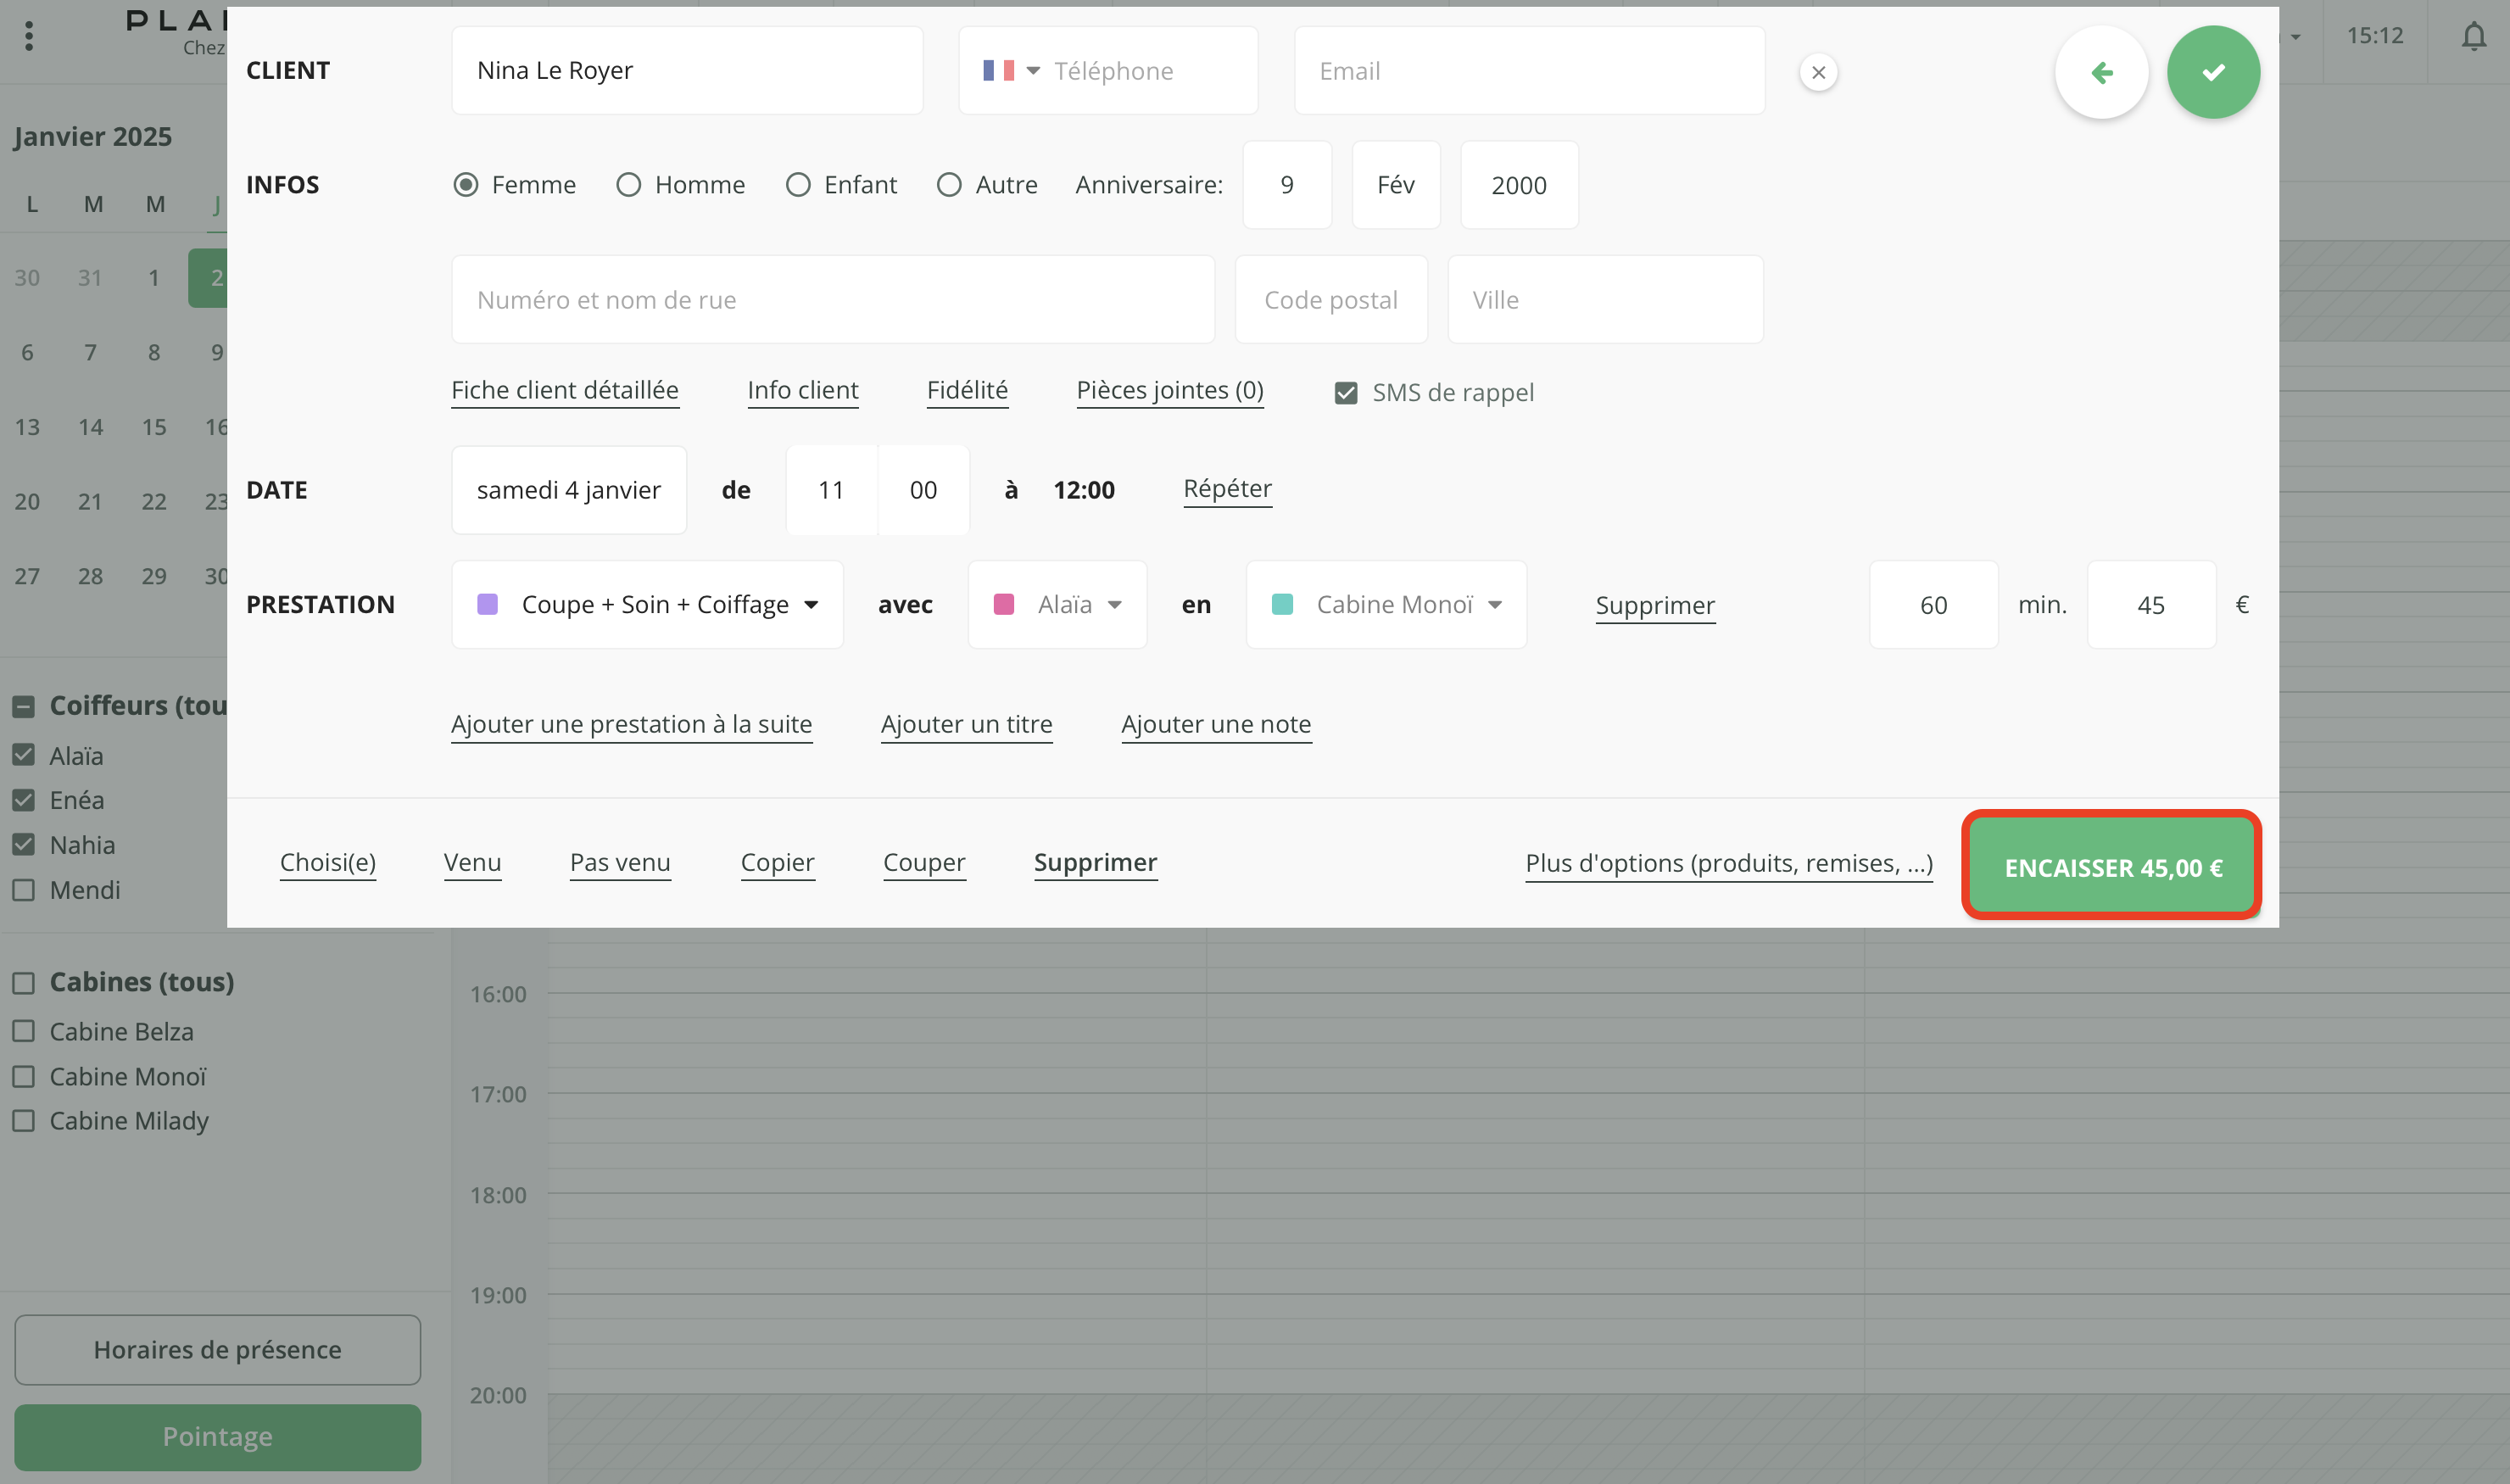Select the Homme radio button
Image resolution: width=2510 pixels, height=1484 pixels.
pyautogui.click(x=629, y=185)
